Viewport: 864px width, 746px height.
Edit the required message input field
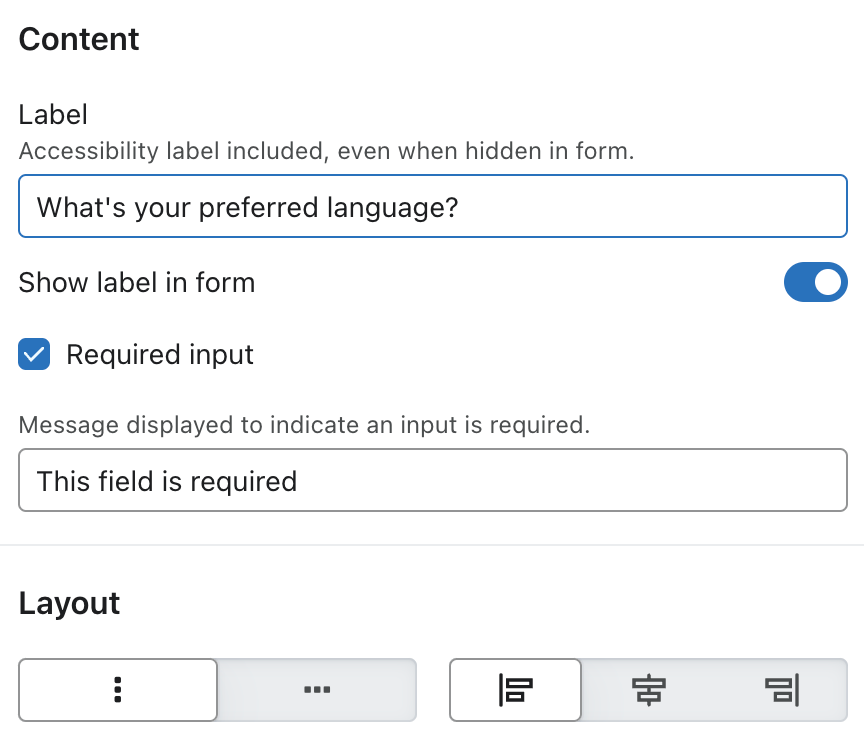[x=432, y=481]
